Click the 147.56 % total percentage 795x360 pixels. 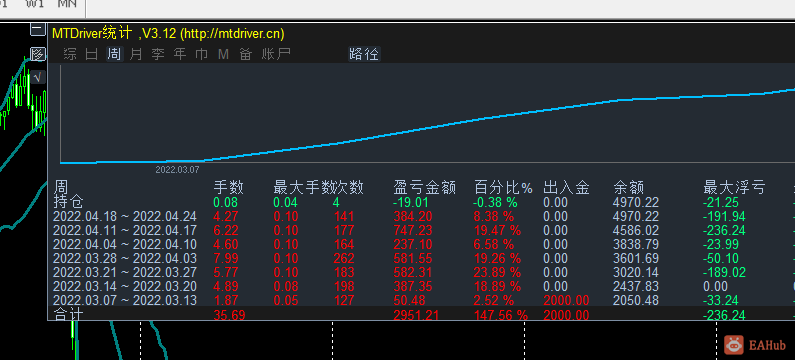click(x=501, y=315)
